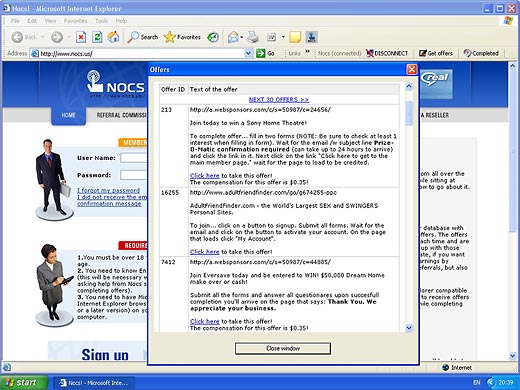Click the Windows Start button

pyautogui.click(x=23, y=382)
